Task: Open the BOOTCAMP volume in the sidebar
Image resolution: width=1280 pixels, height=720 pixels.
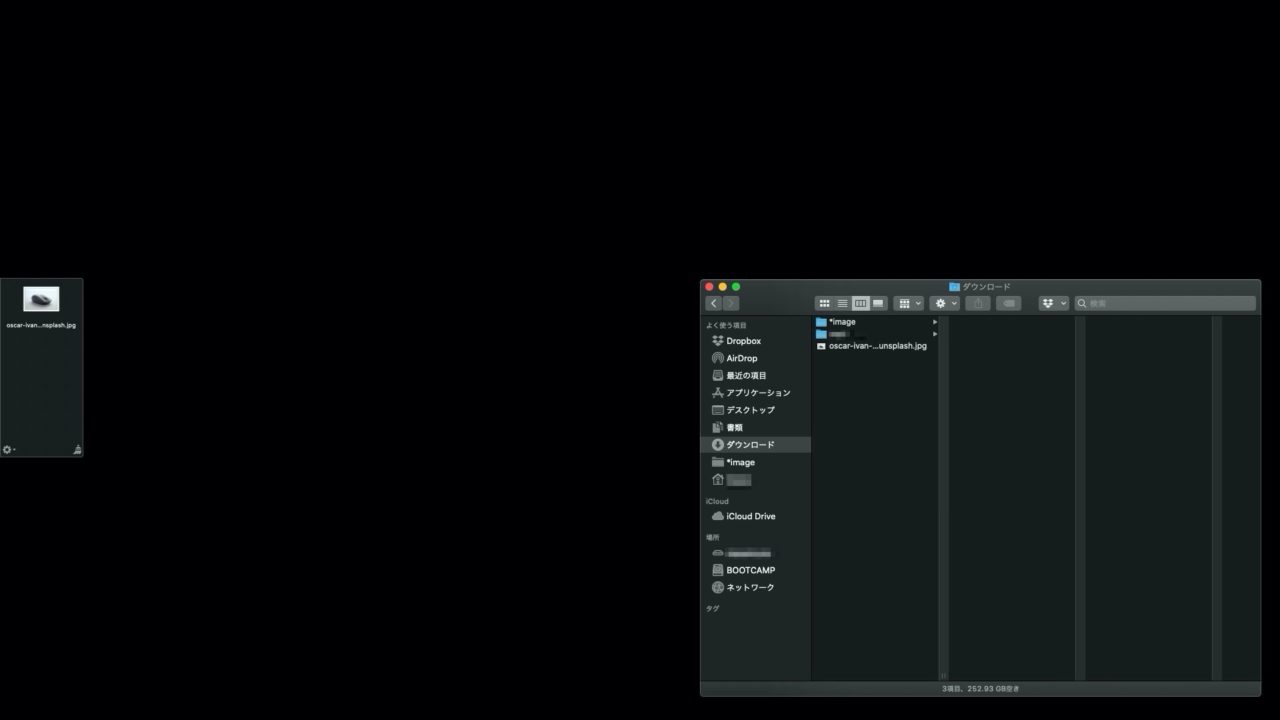Action: coord(755,570)
